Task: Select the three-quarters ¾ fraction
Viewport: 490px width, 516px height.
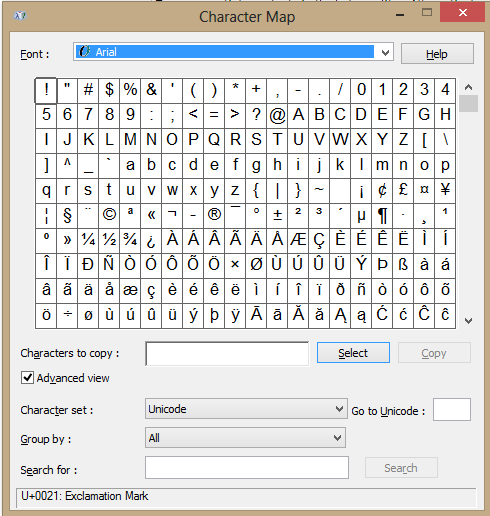Action: (x=130, y=240)
